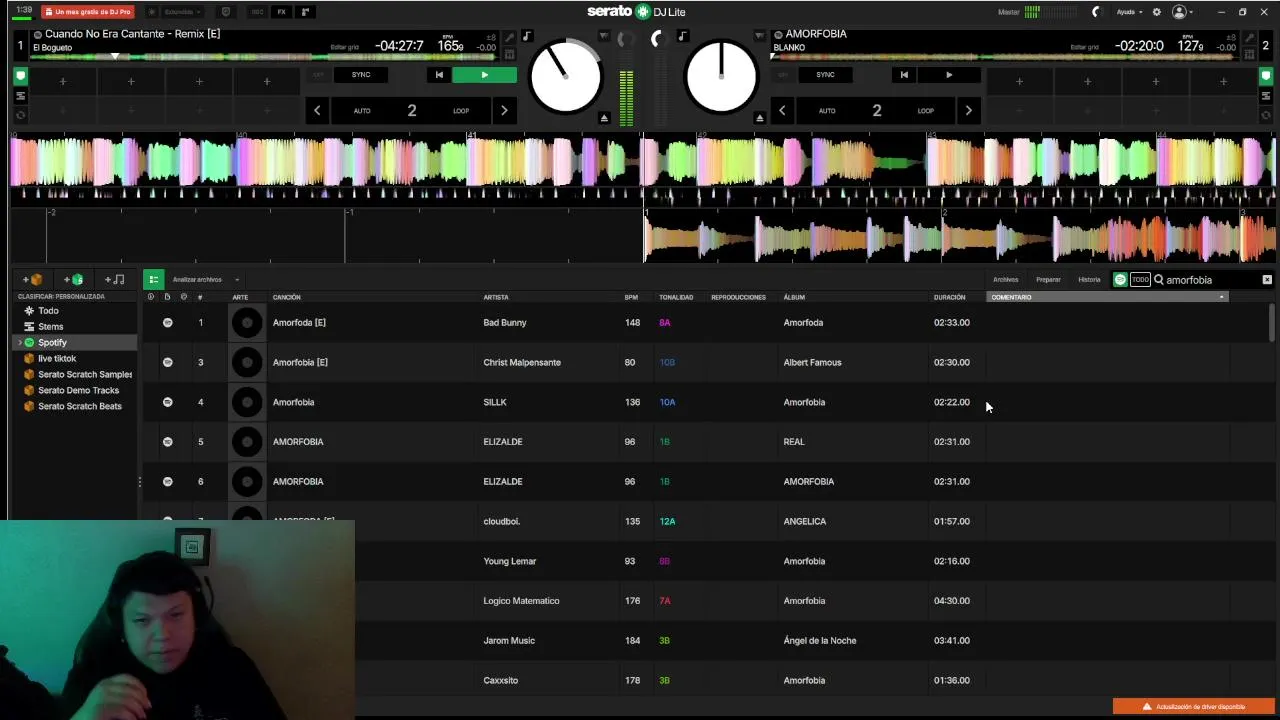Enable LOOP on deck 1

coord(461,111)
